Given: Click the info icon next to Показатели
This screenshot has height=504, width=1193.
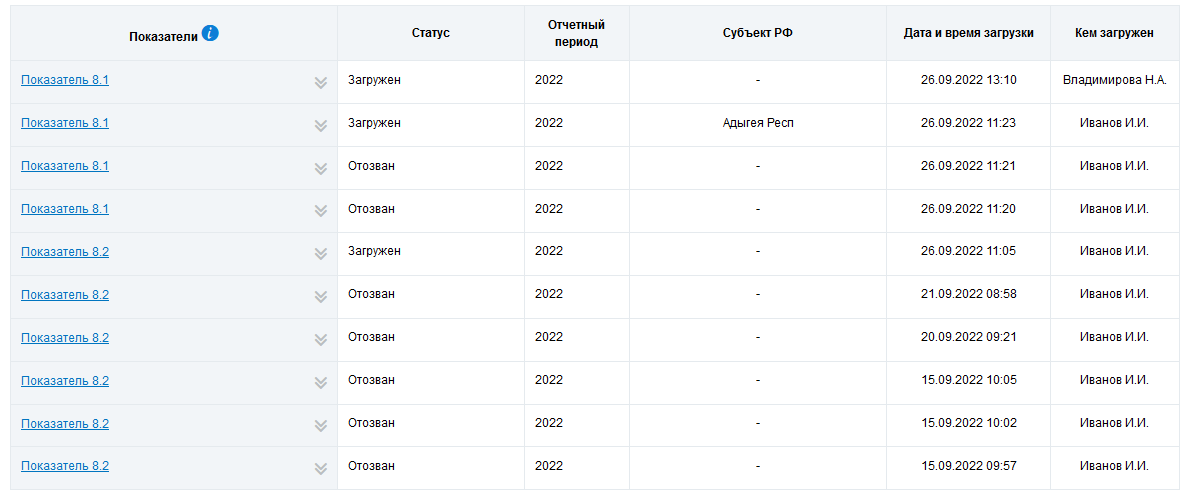Looking at the screenshot, I should (210, 33).
